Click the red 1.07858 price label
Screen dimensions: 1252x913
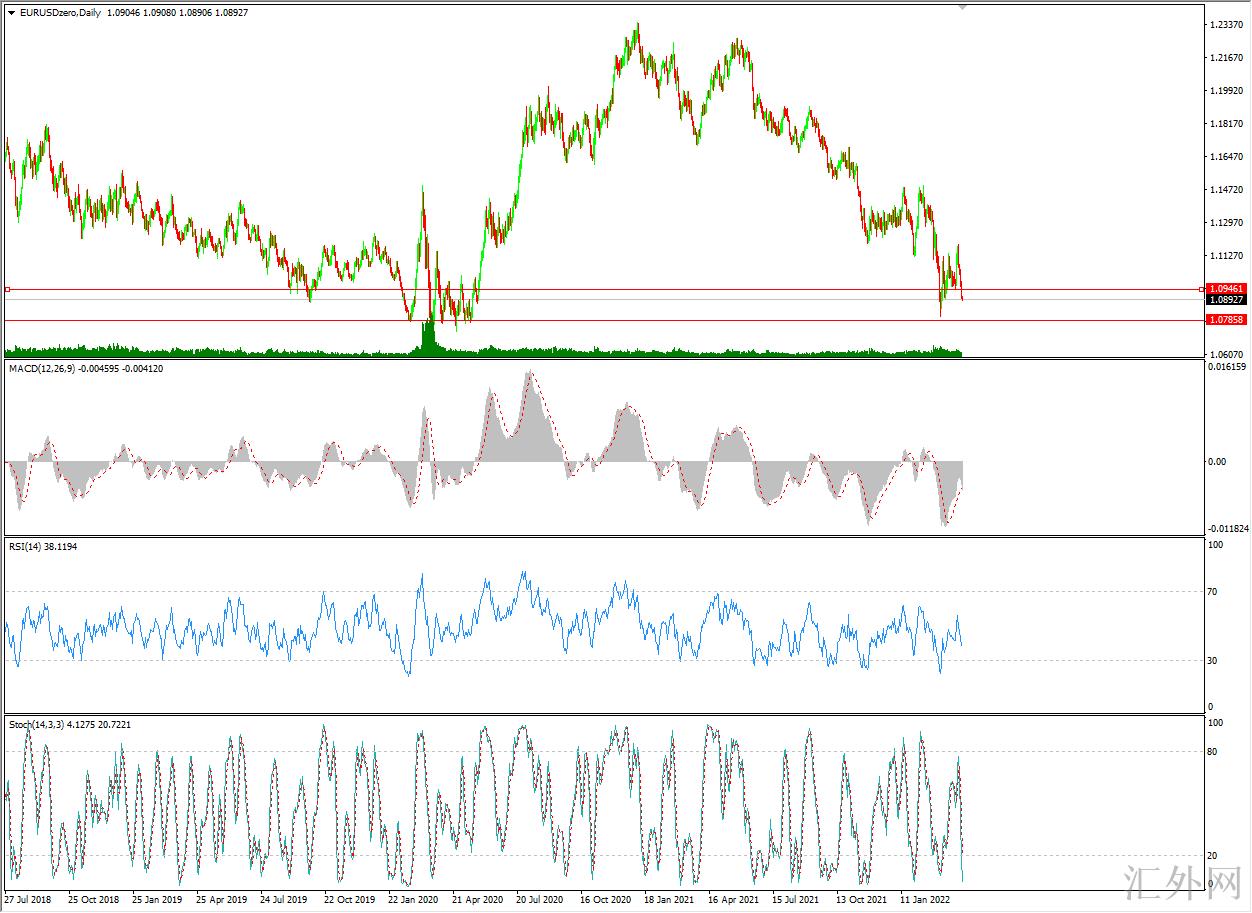(x=1225, y=320)
